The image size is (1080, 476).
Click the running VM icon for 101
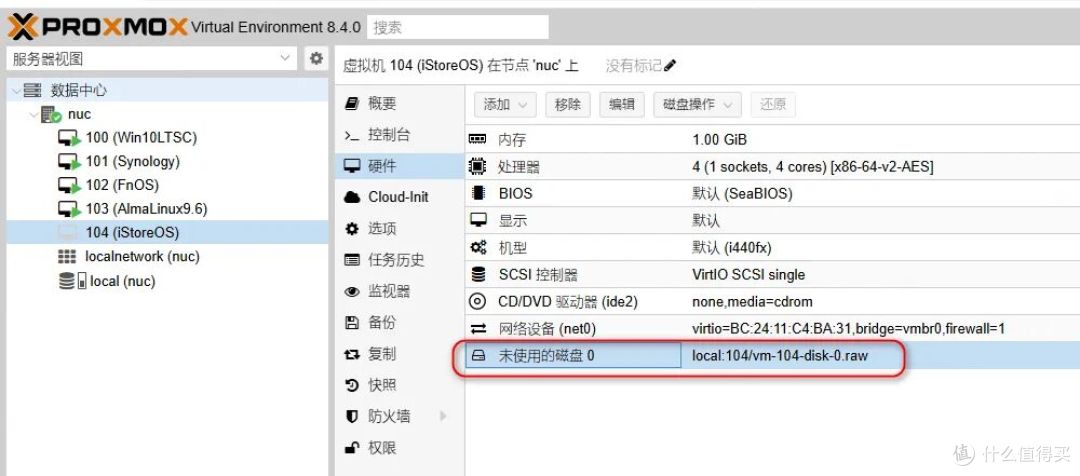pos(70,162)
